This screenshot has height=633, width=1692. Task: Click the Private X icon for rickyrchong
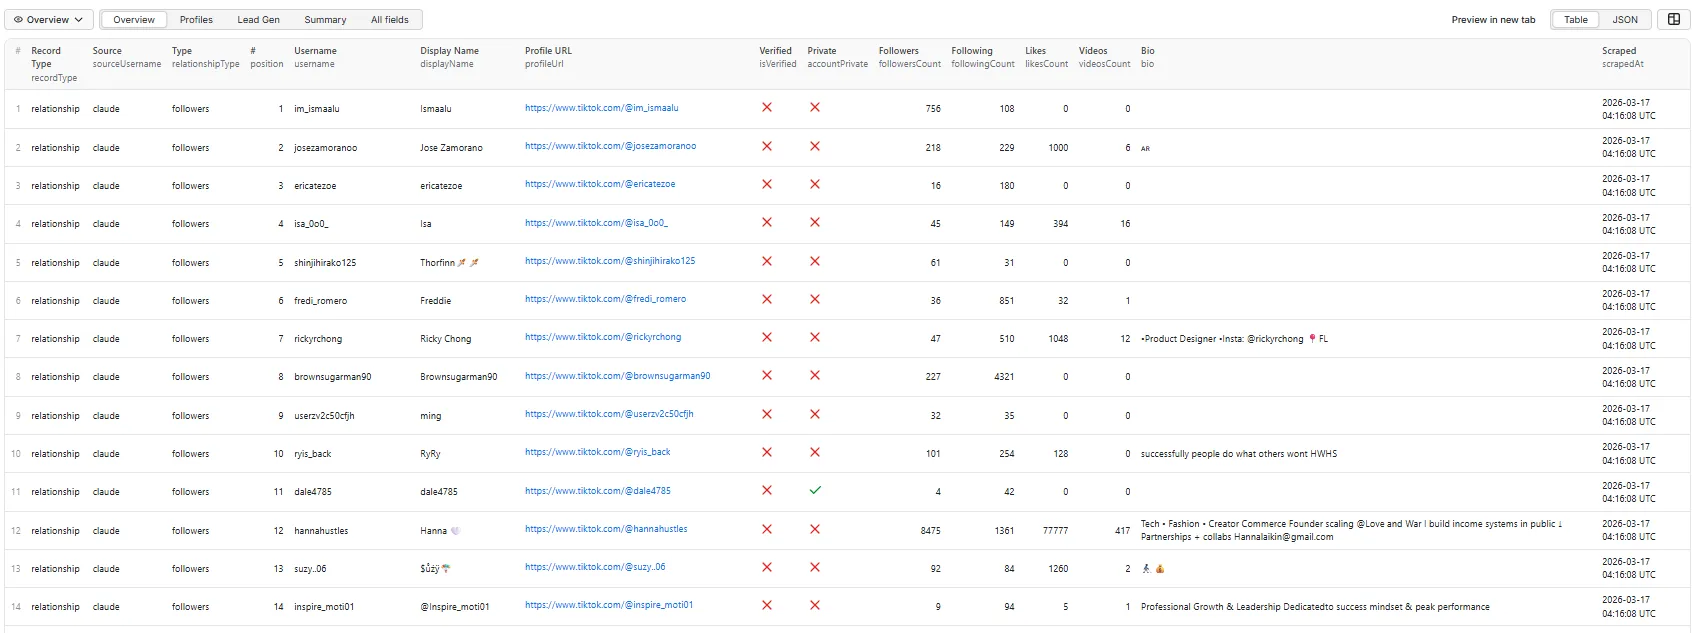pyautogui.click(x=815, y=337)
